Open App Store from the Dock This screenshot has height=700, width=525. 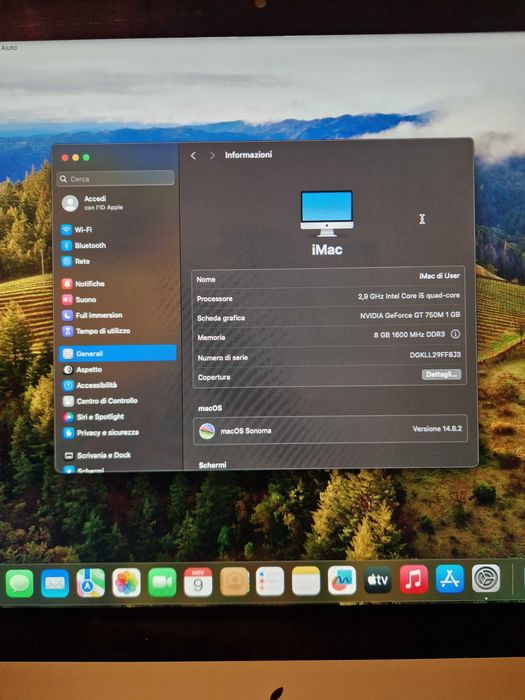[x=450, y=579]
